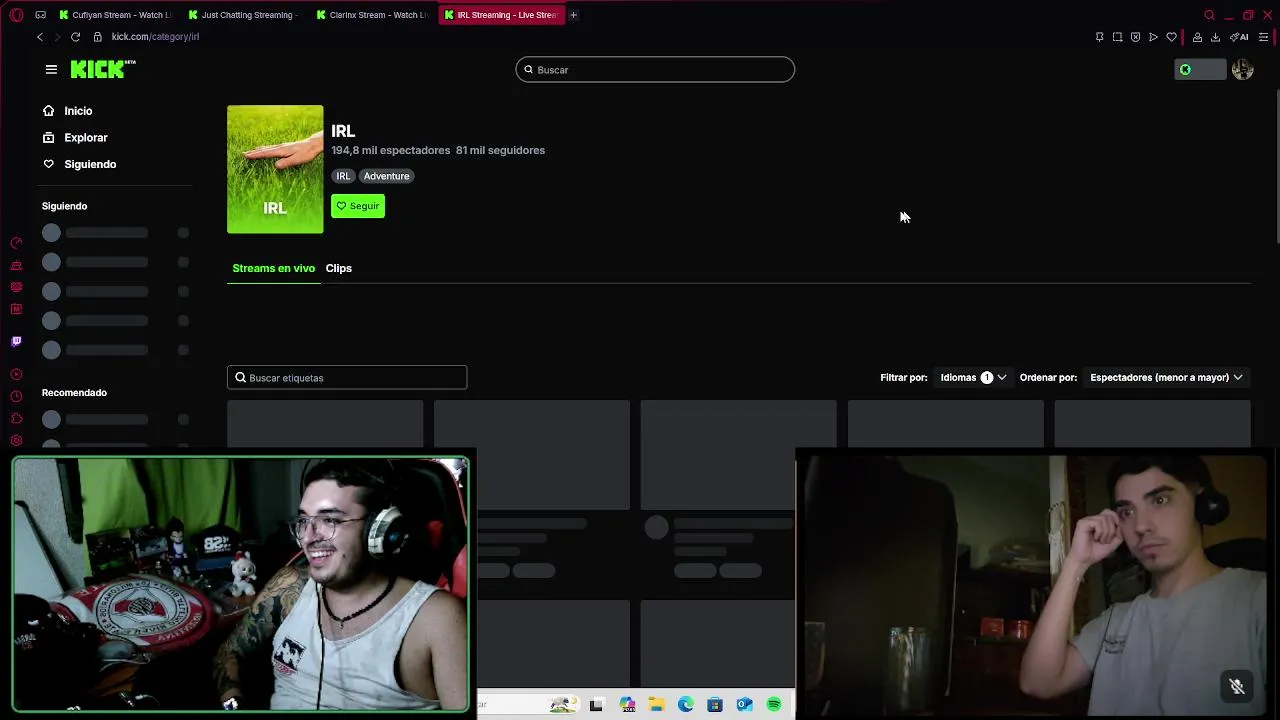The height and width of the screenshot is (720, 1280).
Task: Click the pinboard pin icon in toolbar
Action: coord(1099,37)
